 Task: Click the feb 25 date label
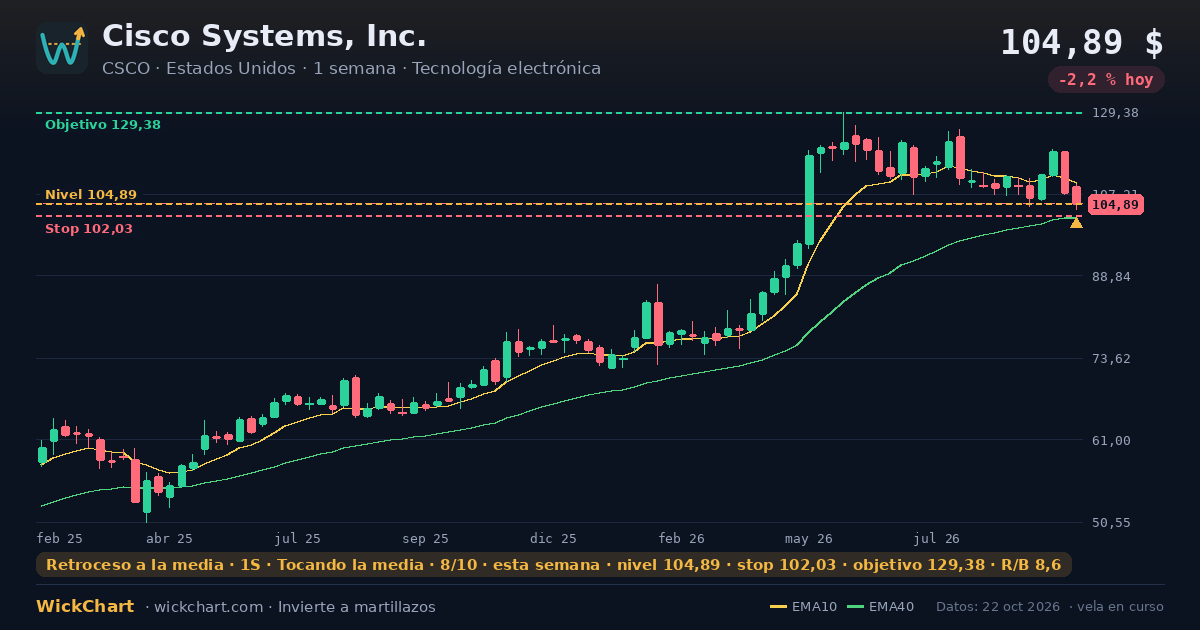pos(60,538)
